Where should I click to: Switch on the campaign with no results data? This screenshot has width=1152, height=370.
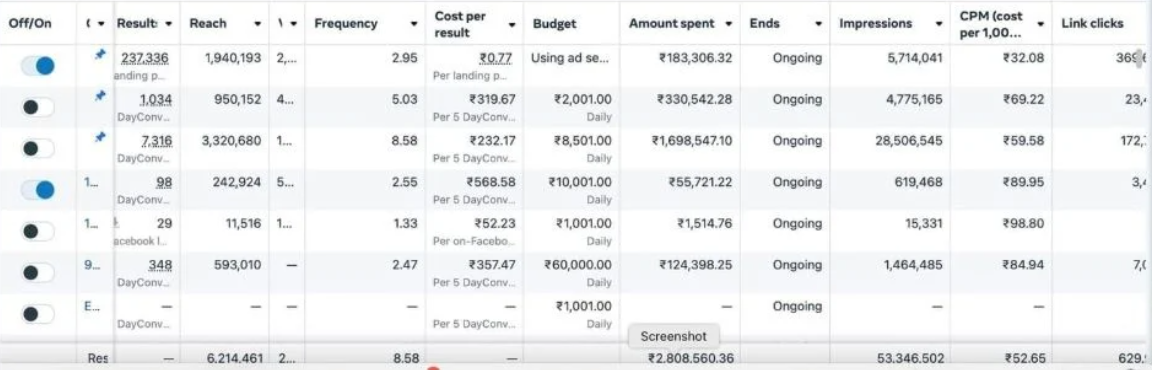coord(37,314)
